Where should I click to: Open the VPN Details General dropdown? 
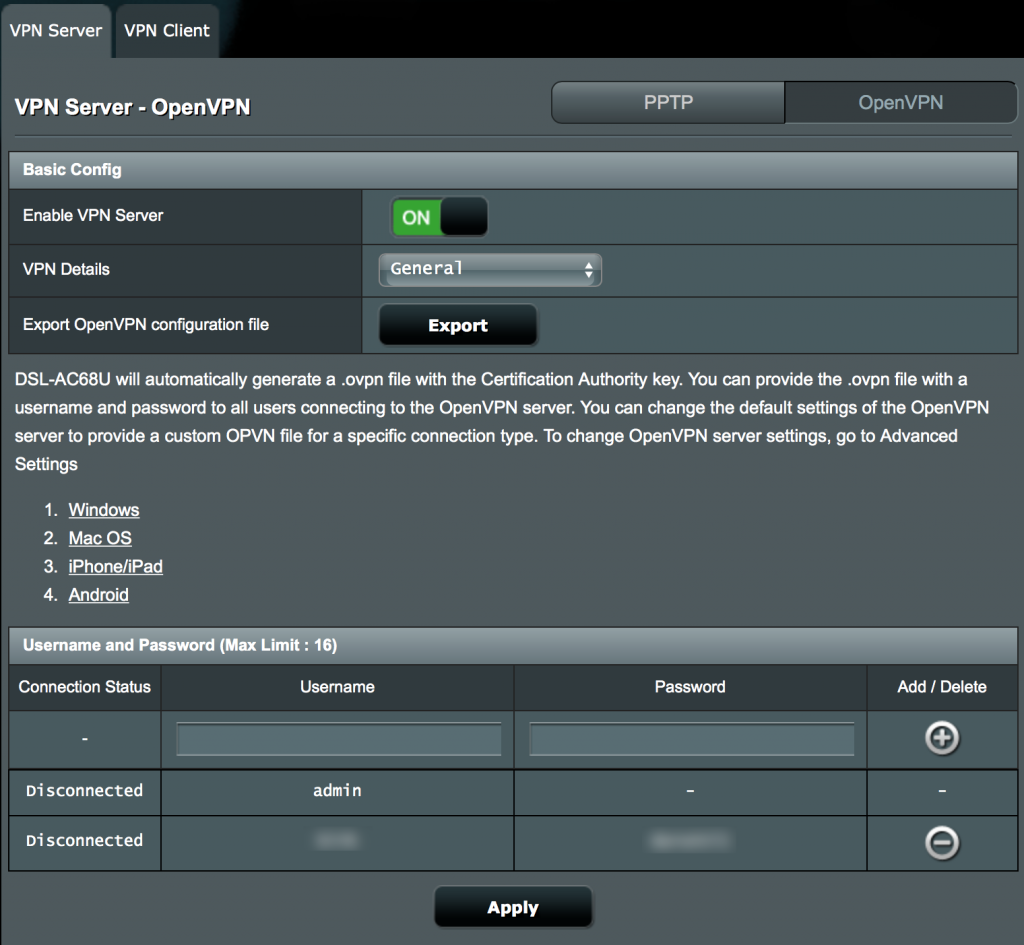(x=490, y=269)
